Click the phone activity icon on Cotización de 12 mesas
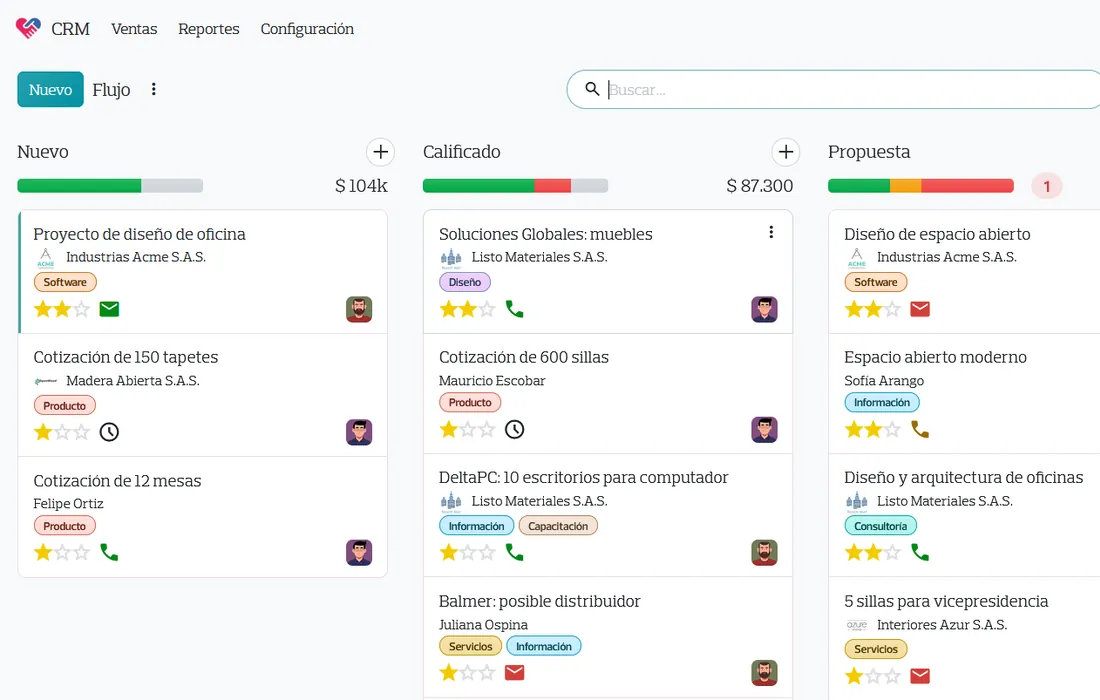Screen dimensions: 1100x700 [109, 553]
